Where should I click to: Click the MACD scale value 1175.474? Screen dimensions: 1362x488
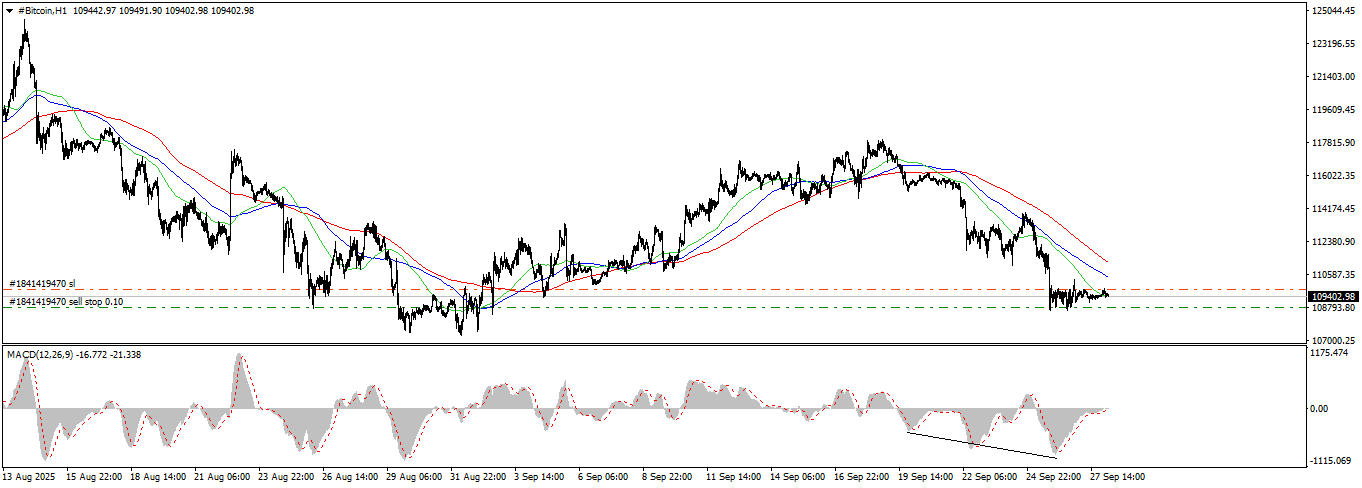click(x=1329, y=353)
